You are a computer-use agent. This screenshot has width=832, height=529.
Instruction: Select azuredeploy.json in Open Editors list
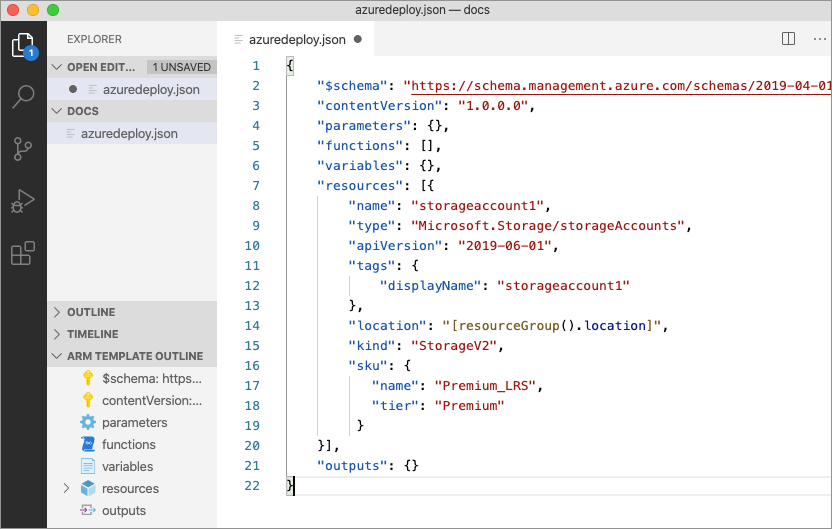point(150,89)
